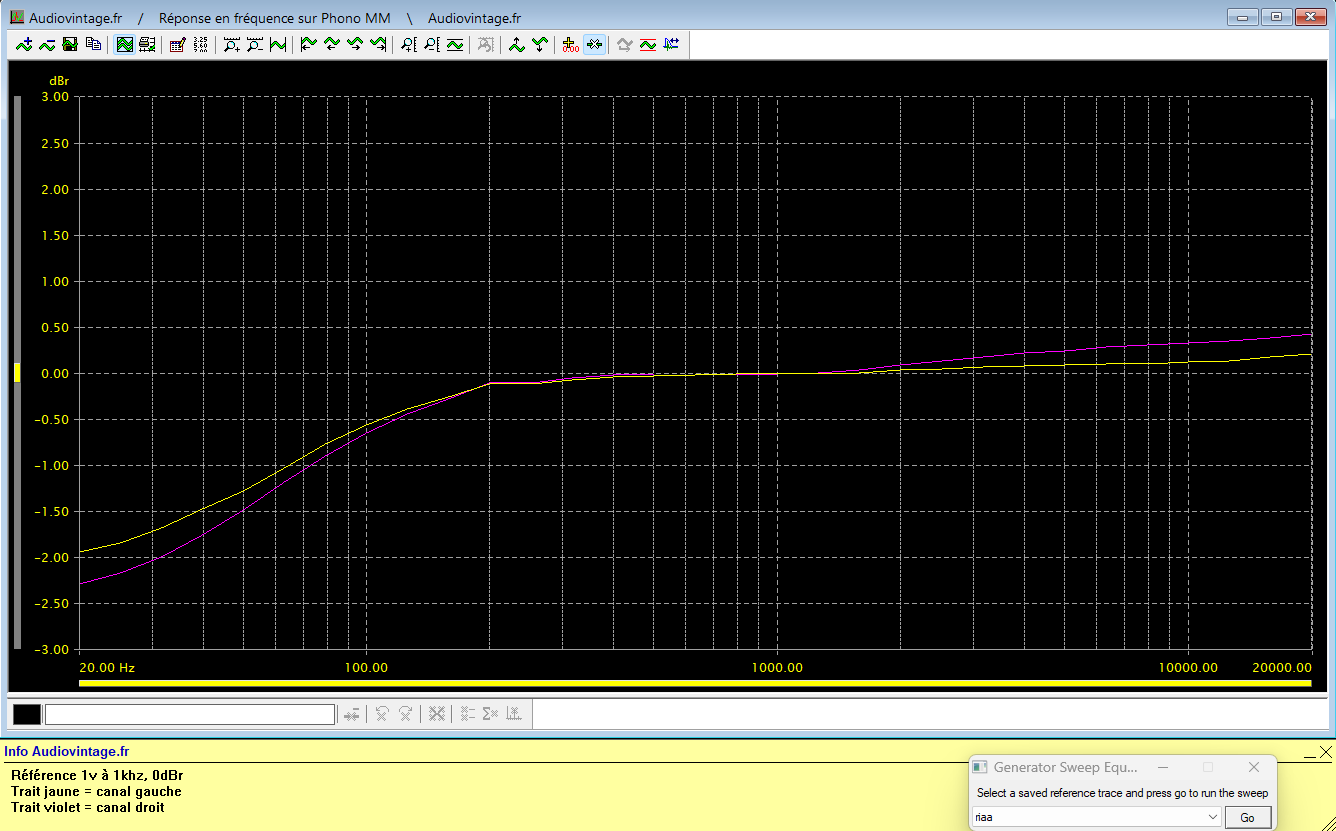
Task: Click the second greyed rotate-x icon in bottom toolbar
Action: 406,714
